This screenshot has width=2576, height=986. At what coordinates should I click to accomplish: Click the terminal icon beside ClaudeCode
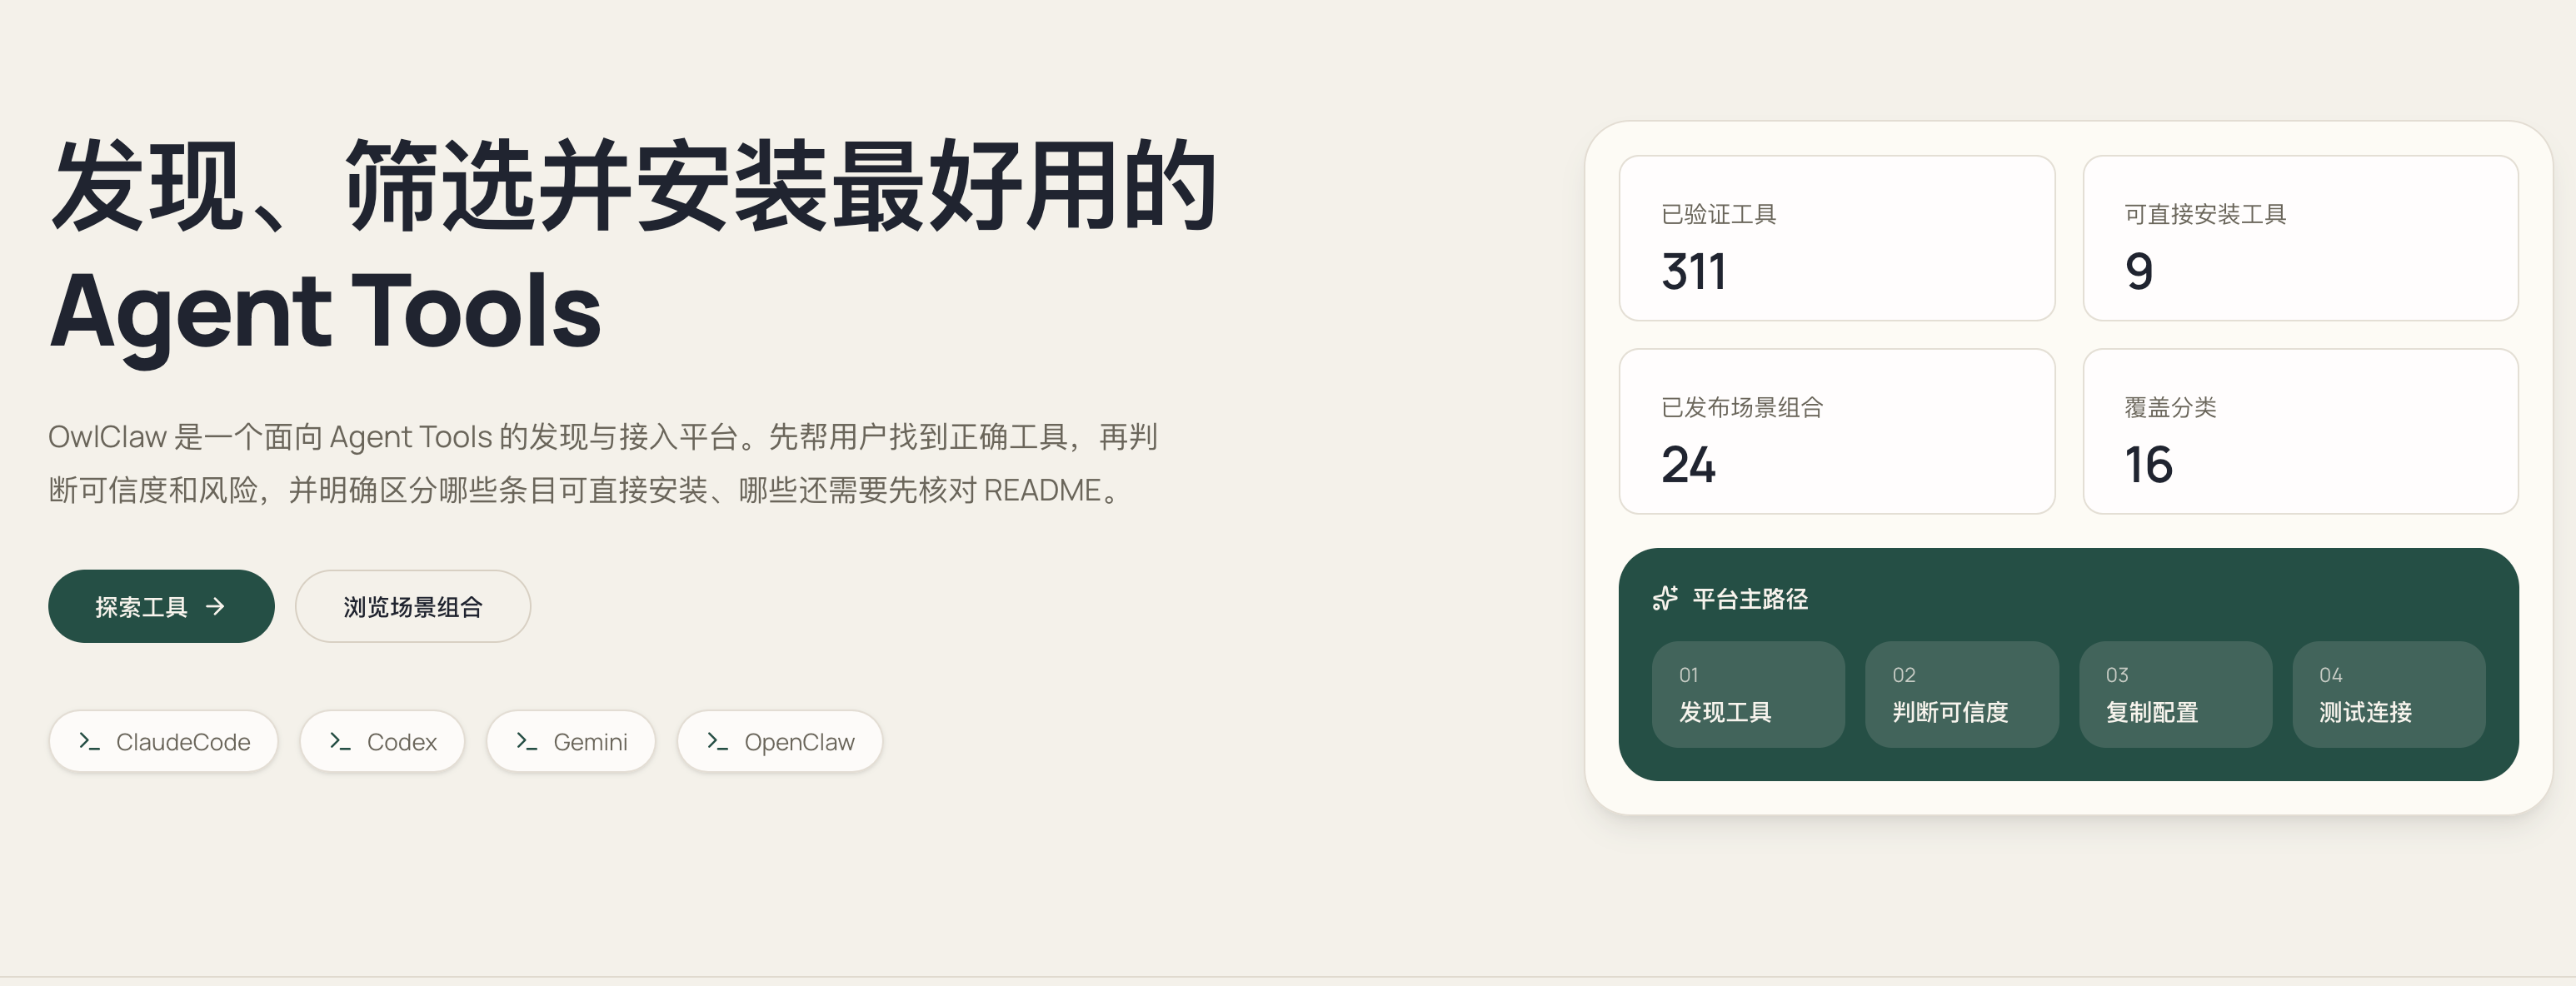pos(89,741)
